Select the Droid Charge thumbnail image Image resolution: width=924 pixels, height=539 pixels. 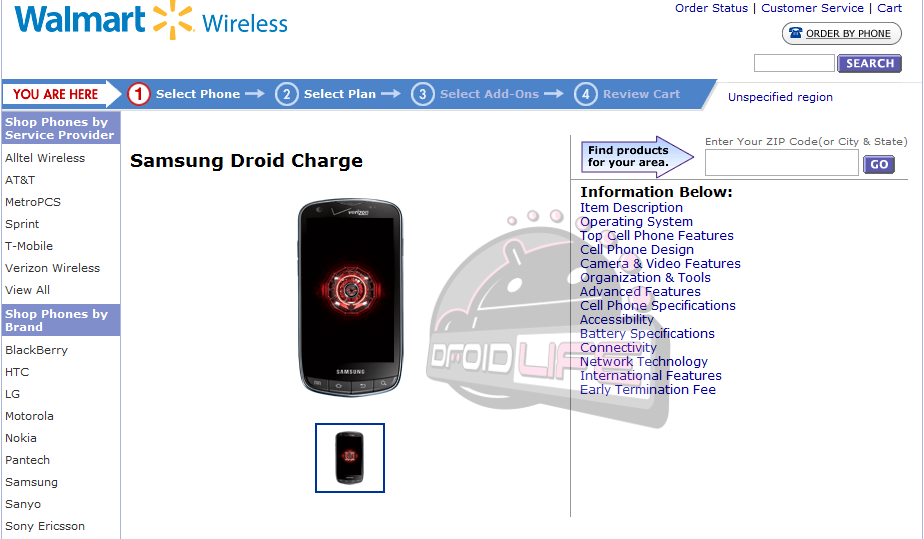(350, 458)
